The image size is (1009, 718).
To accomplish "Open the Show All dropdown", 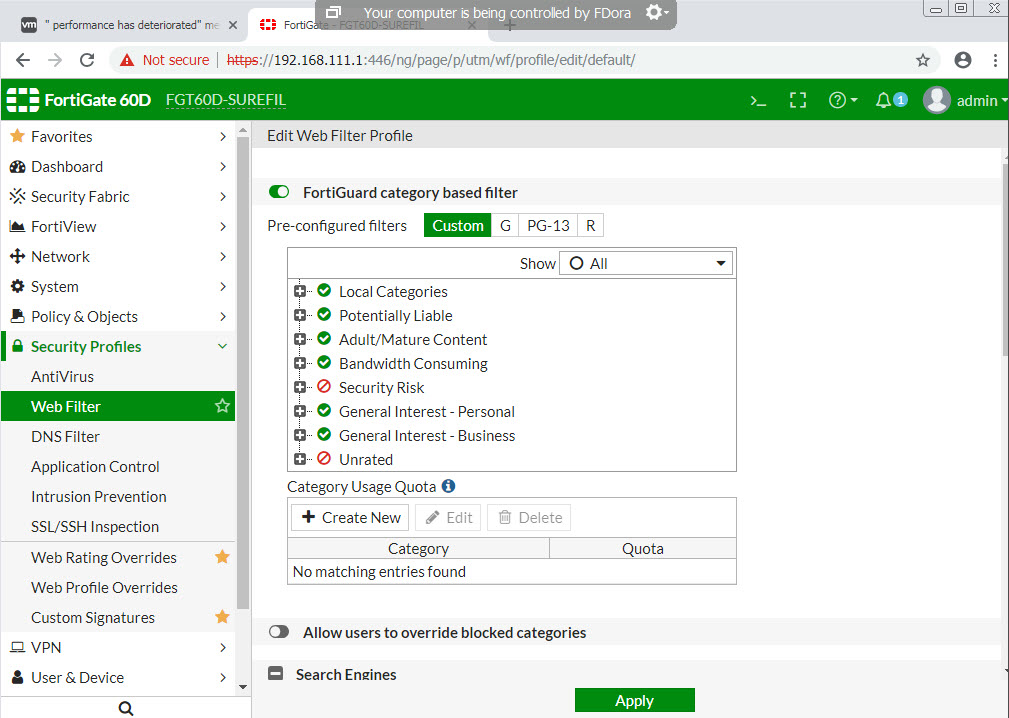I will click(646, 263).
